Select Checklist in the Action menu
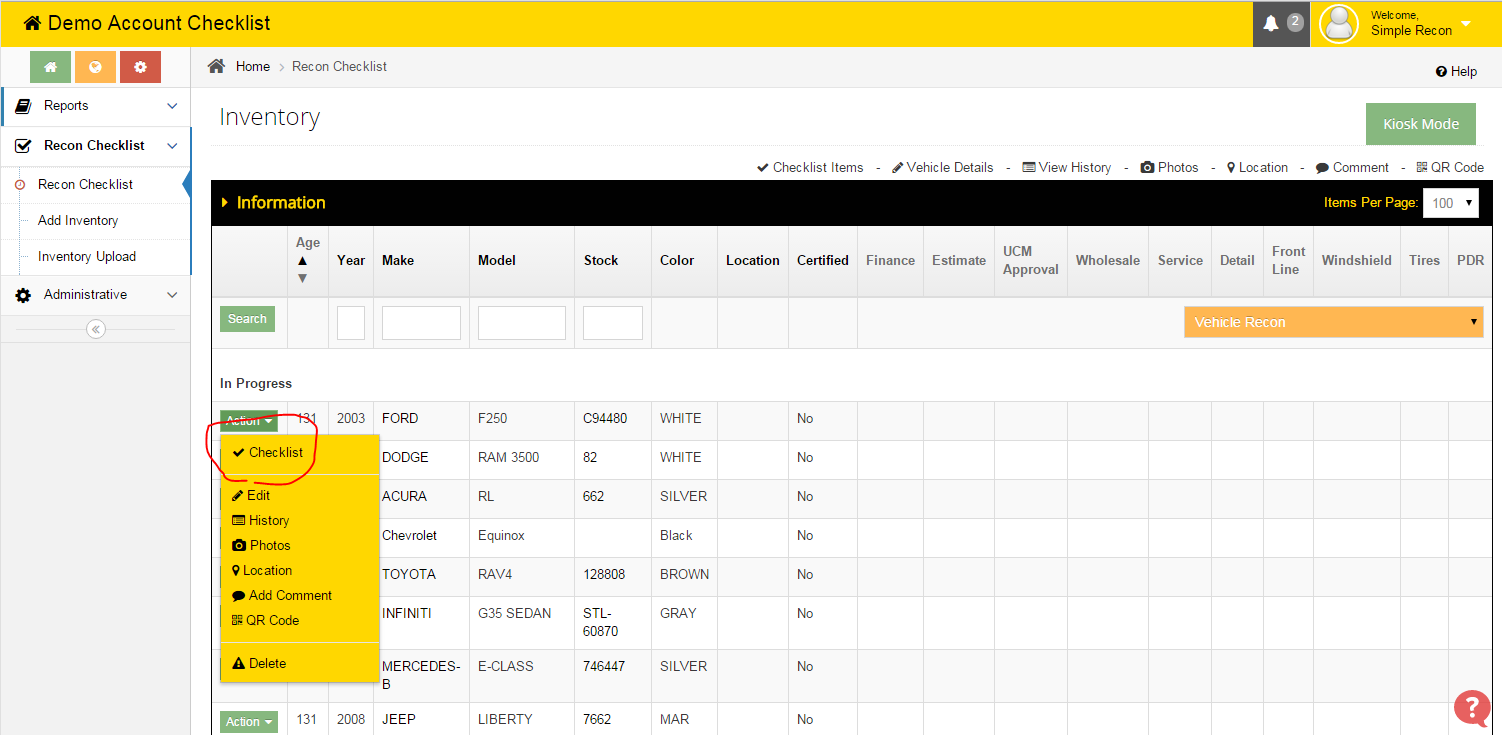 [x=268, y=452]
